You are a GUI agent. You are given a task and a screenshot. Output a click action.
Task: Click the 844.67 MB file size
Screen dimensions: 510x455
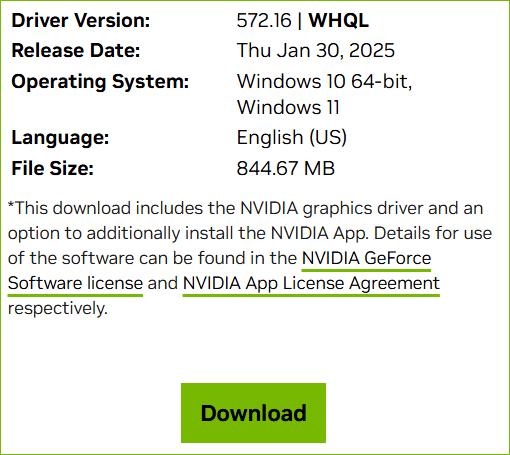point(286,168)
